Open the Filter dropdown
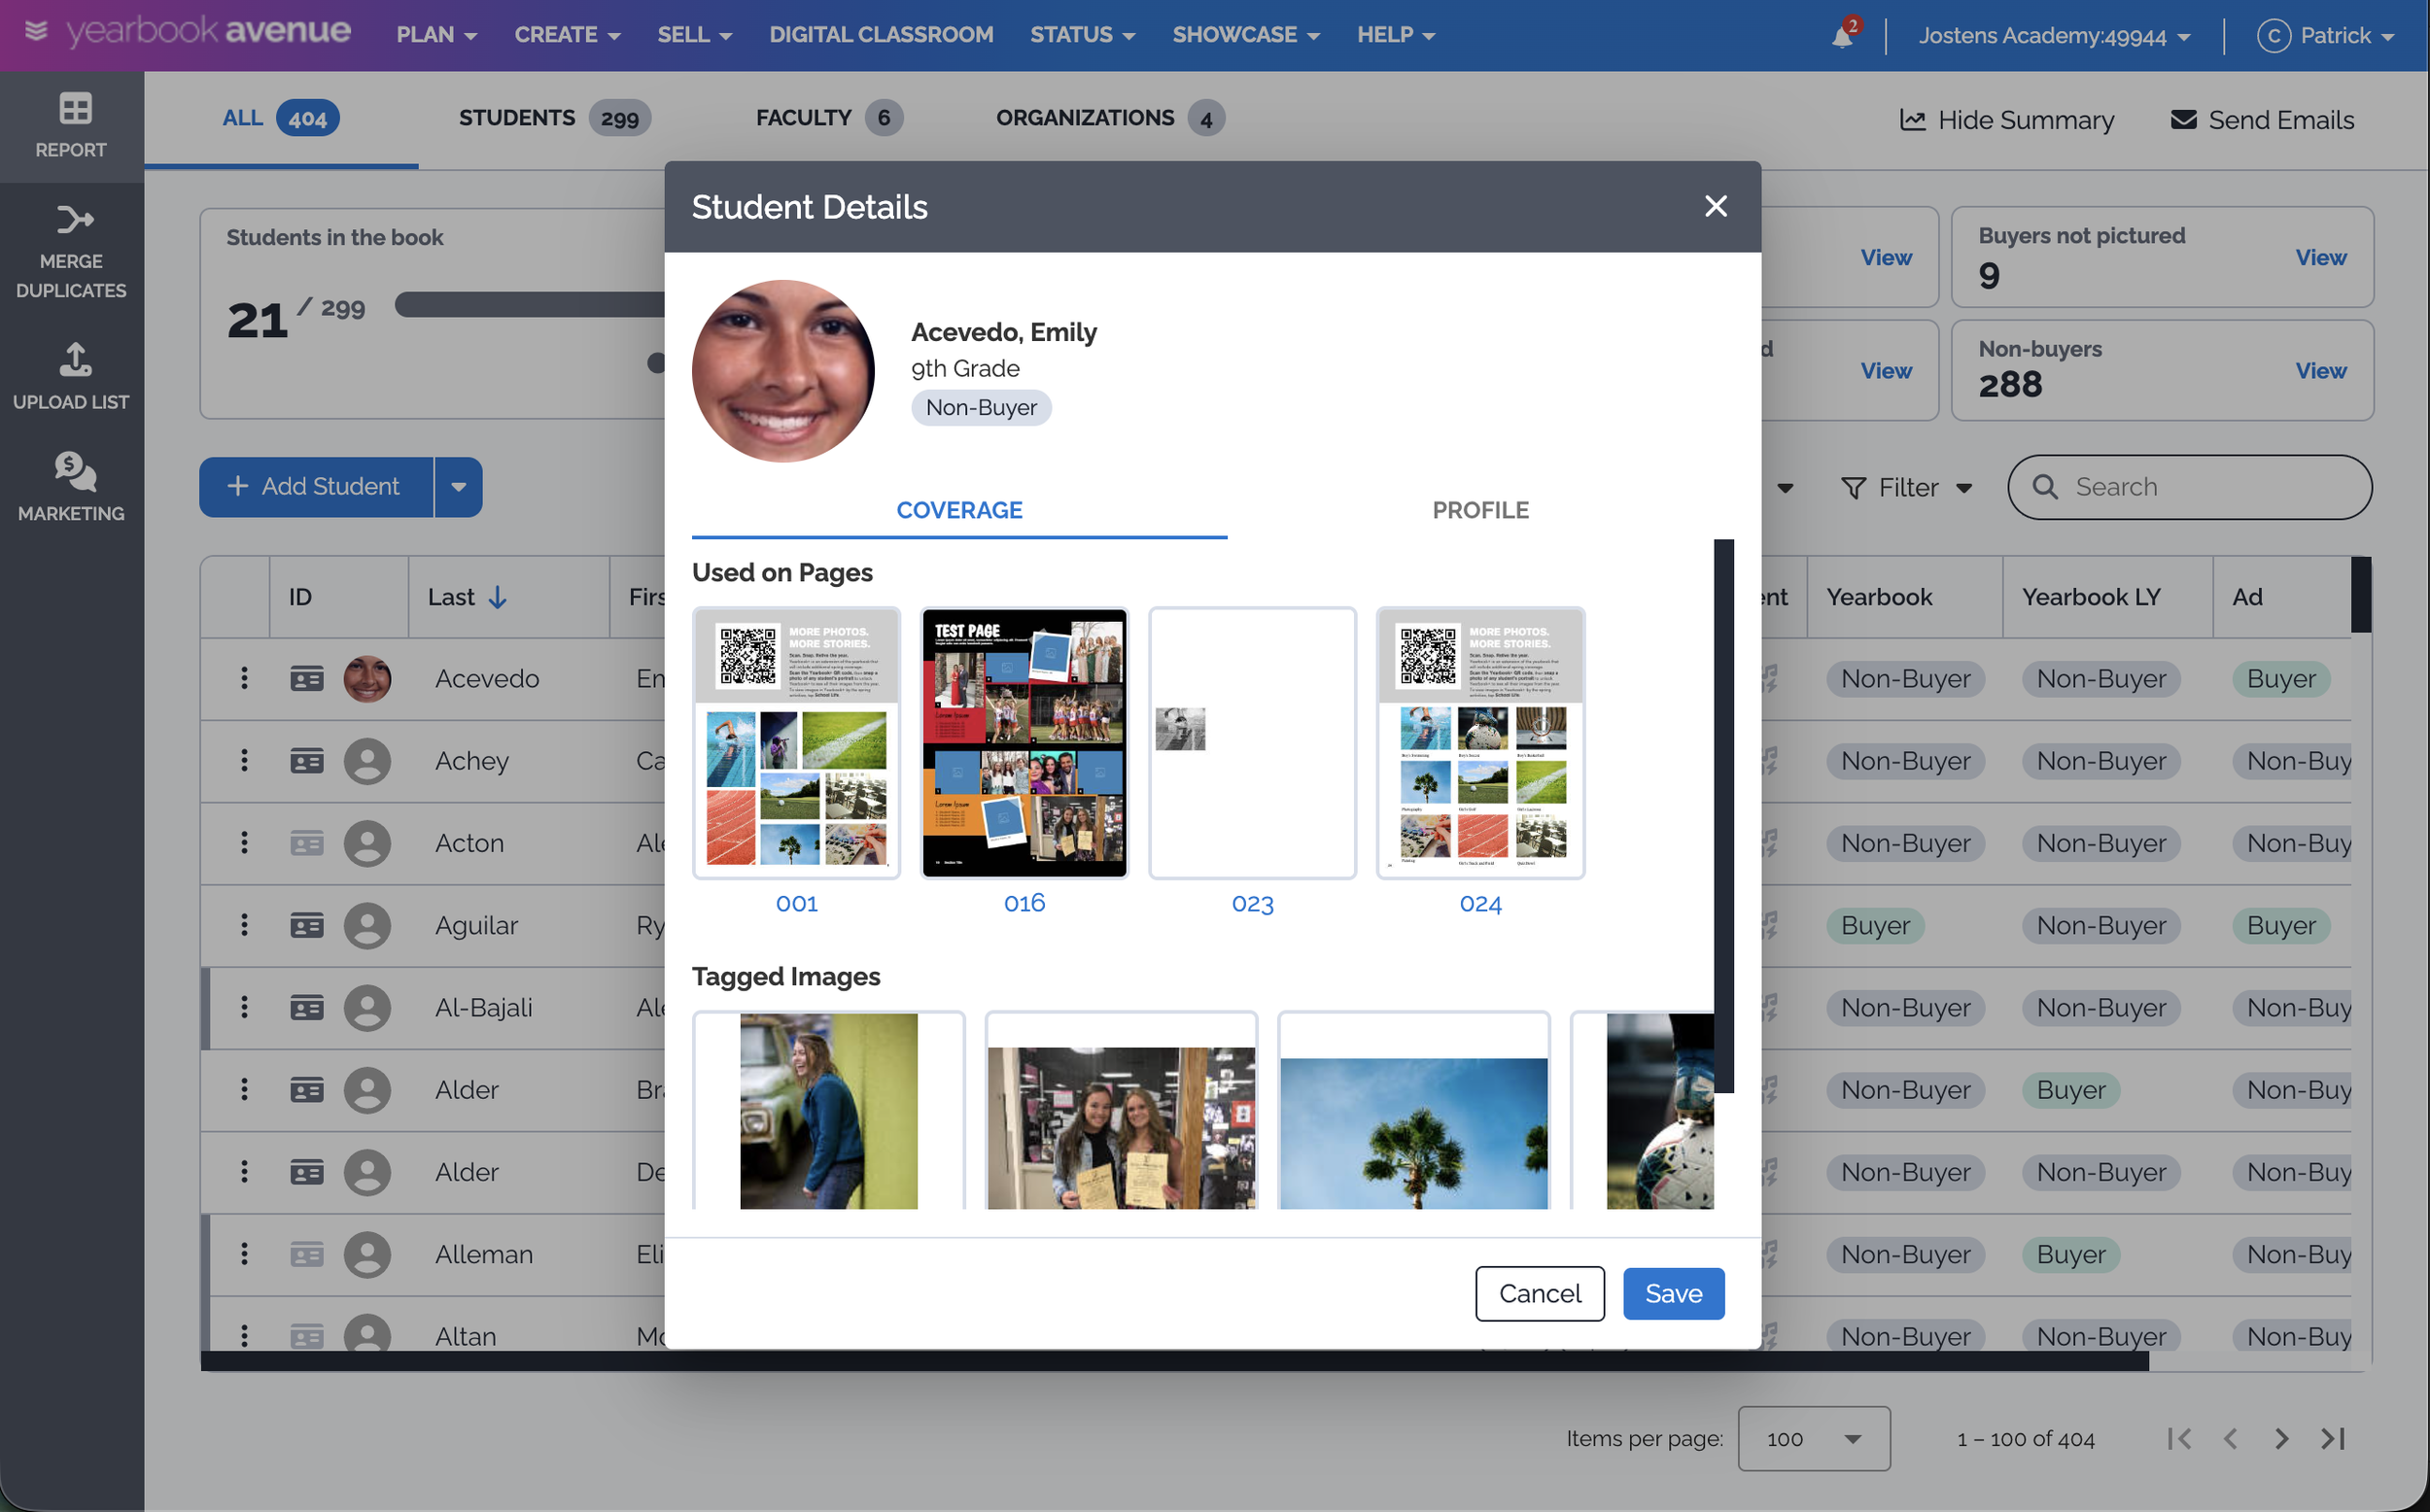The height and width of the screenshot is (1512, 2430). click(1906, 487)
